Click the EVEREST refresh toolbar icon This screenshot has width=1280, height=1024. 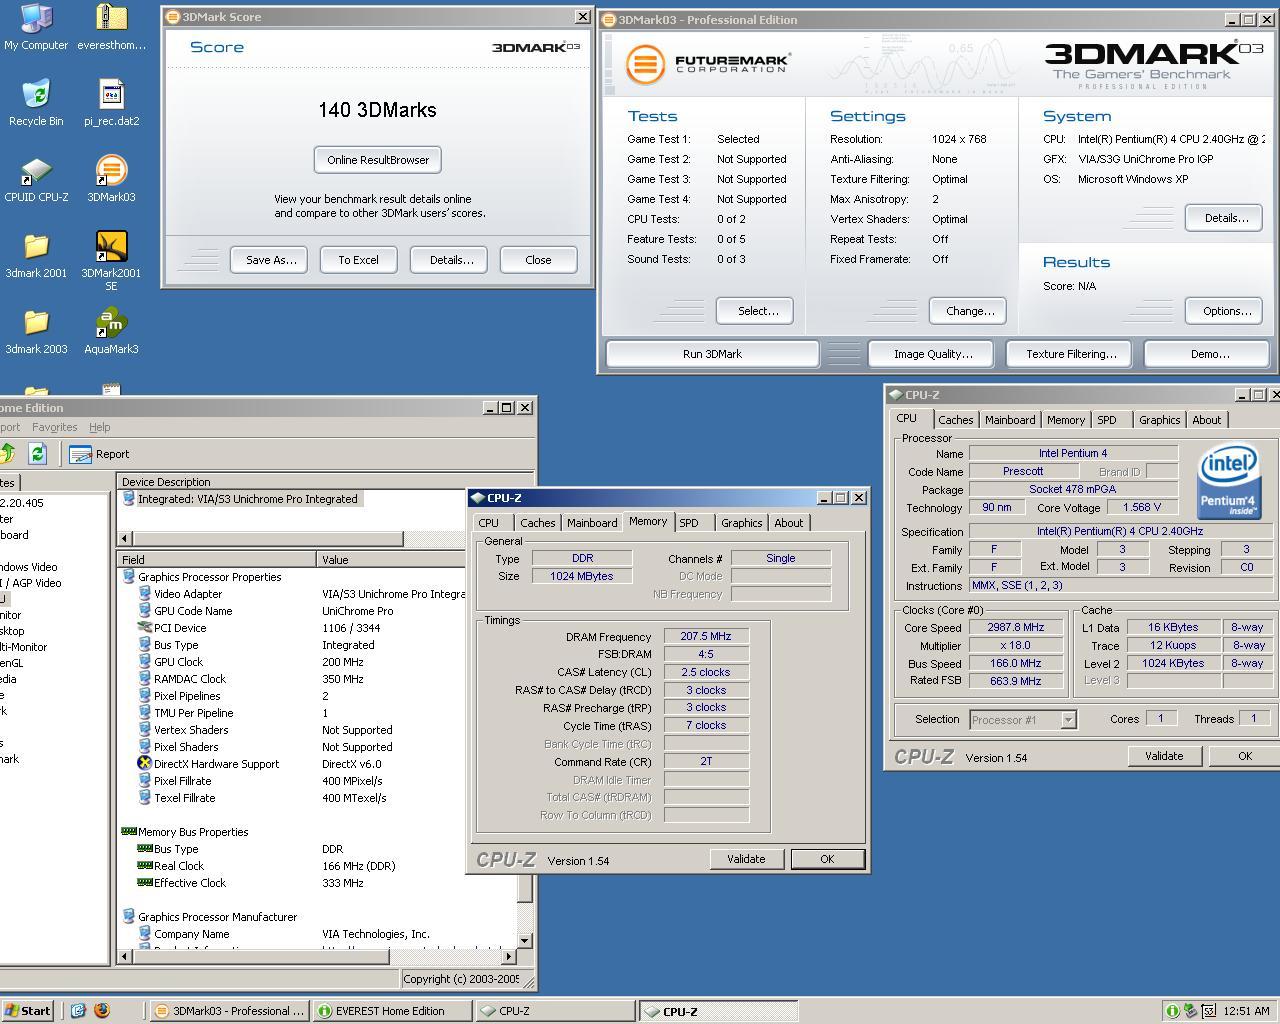37,454
